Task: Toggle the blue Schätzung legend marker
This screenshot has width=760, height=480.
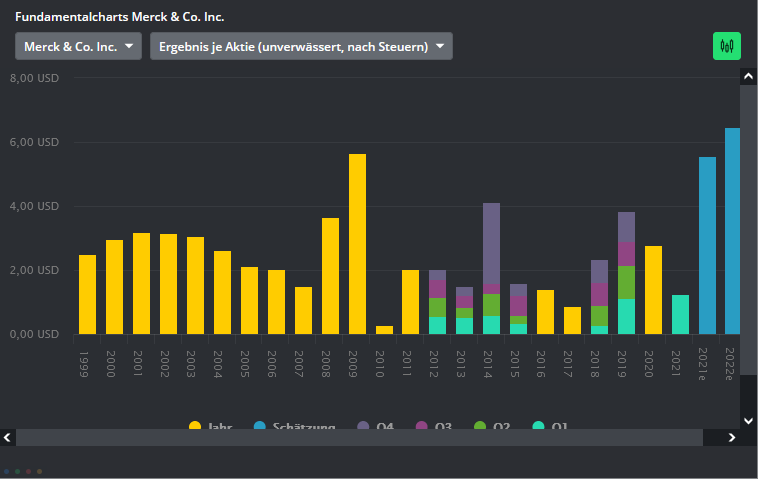Action: [x=260, y=426]
